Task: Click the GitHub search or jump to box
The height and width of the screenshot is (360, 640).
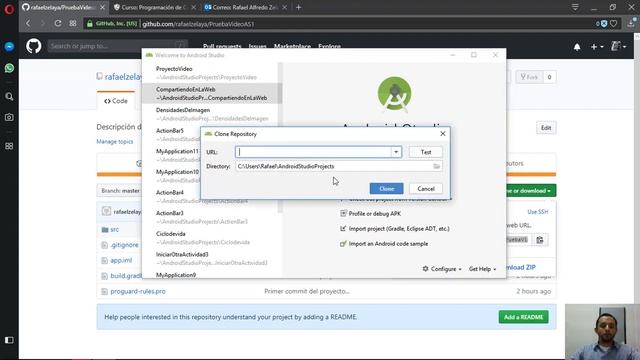Action: click(x=117, y=46)
